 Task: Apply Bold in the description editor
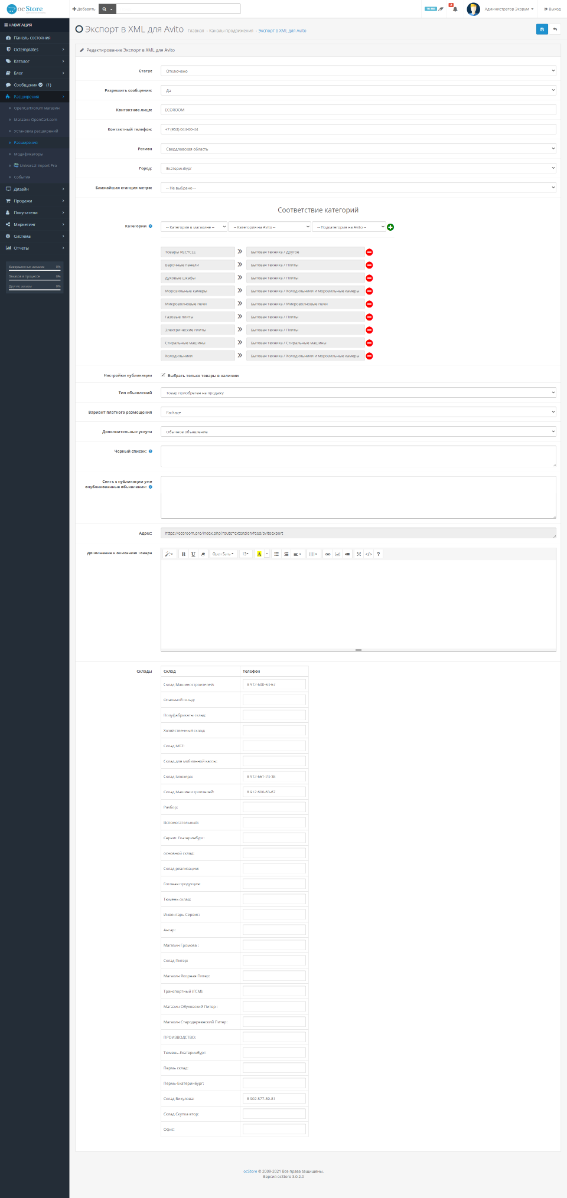pyautogui.click(x=183, y=553)
